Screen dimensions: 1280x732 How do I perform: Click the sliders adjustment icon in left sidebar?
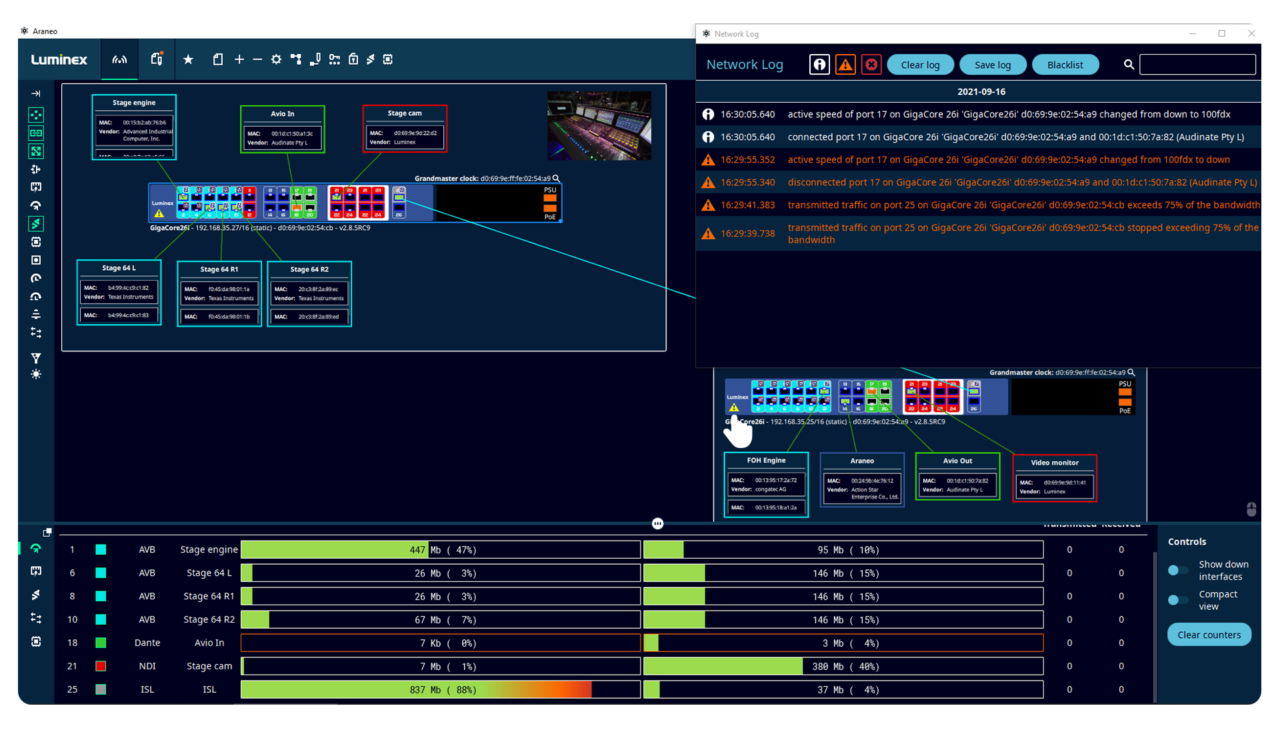[x=36, y=332]
